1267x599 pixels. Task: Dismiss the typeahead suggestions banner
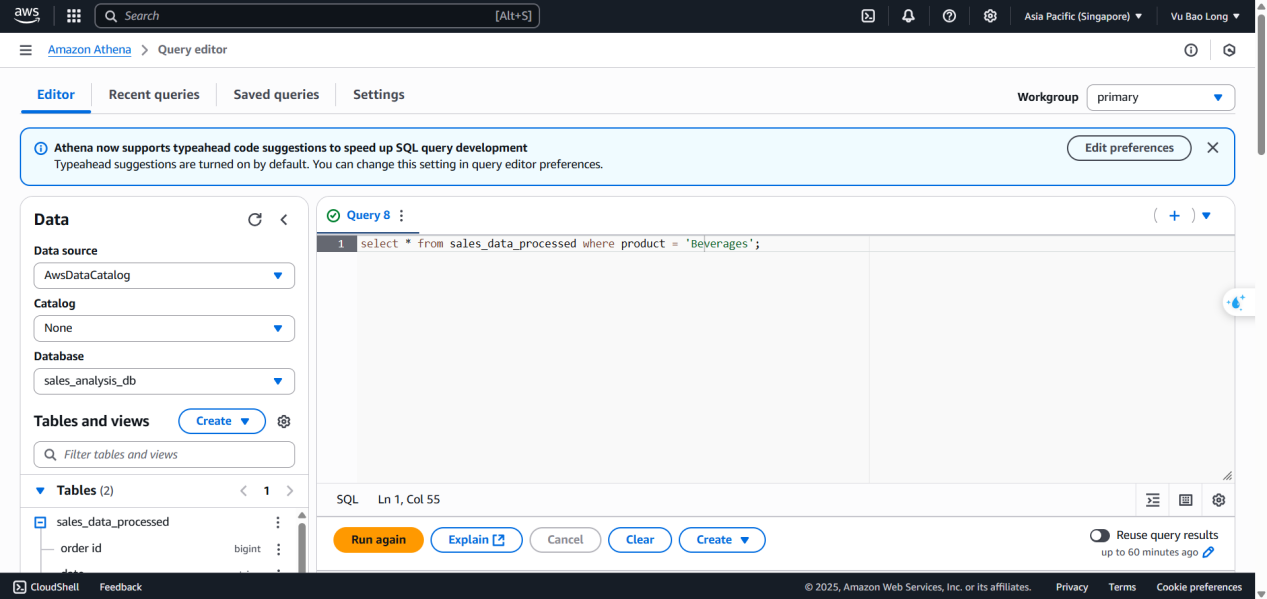coord(1213,148)
